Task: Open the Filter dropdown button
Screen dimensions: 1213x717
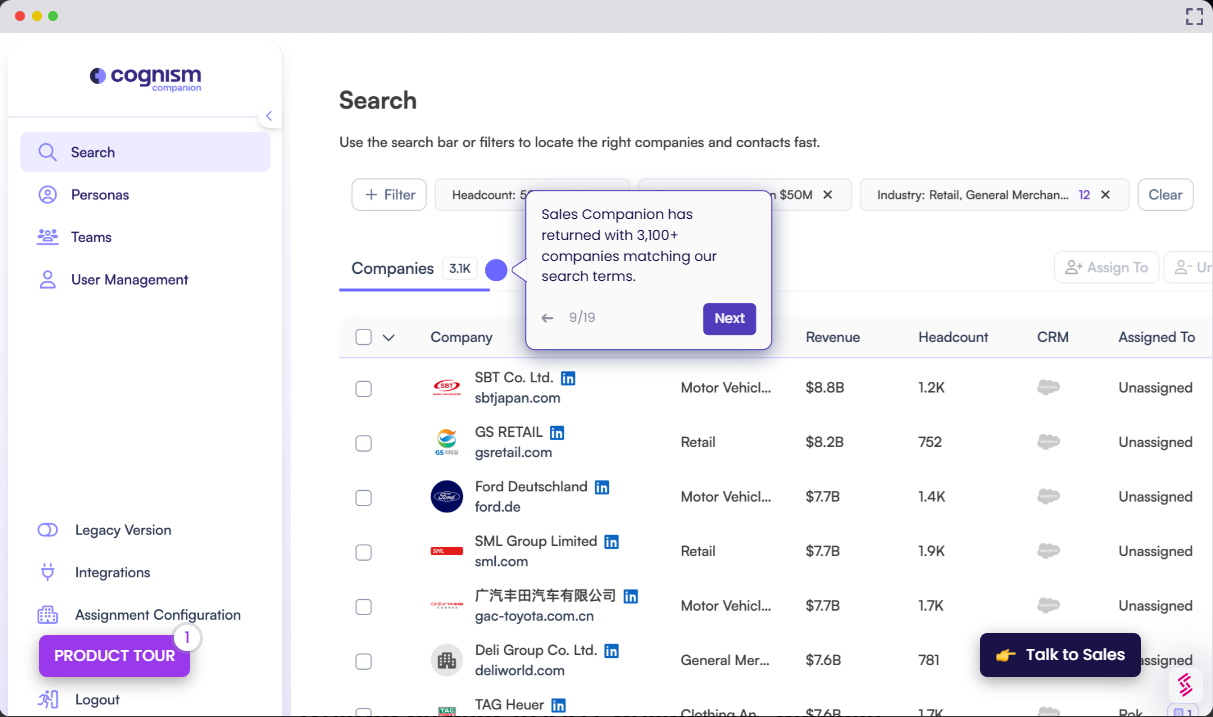Action: click(389, 195)
